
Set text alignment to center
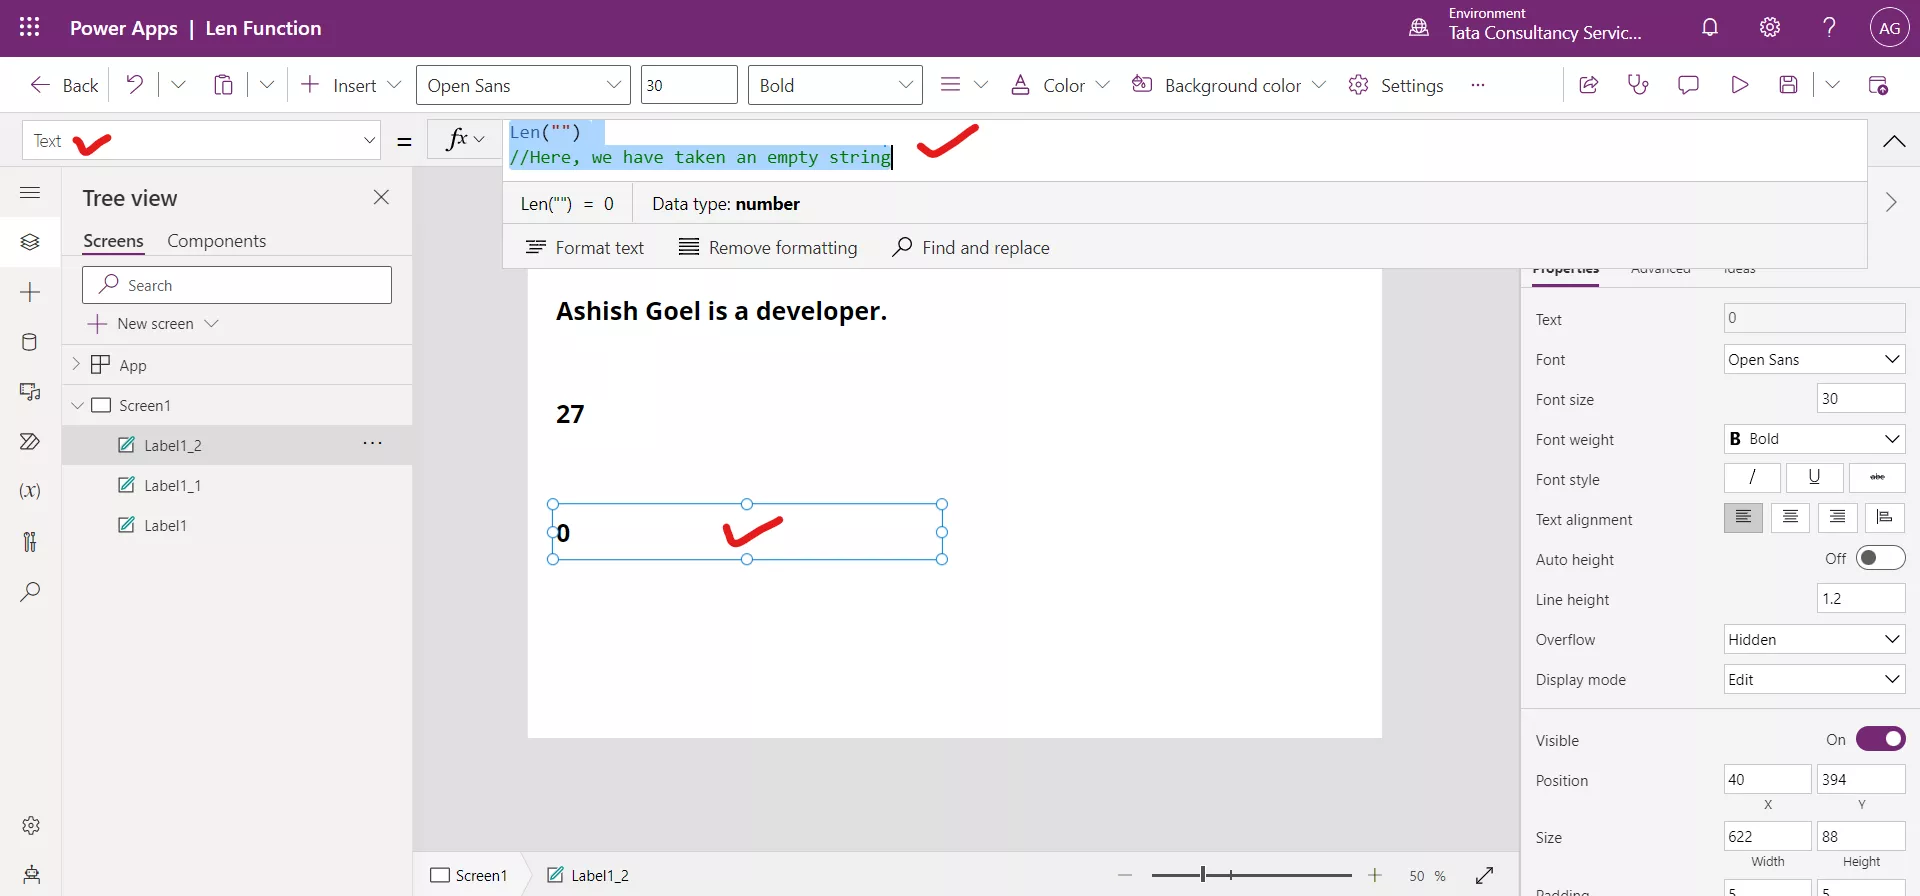(x=1790, y=517)
